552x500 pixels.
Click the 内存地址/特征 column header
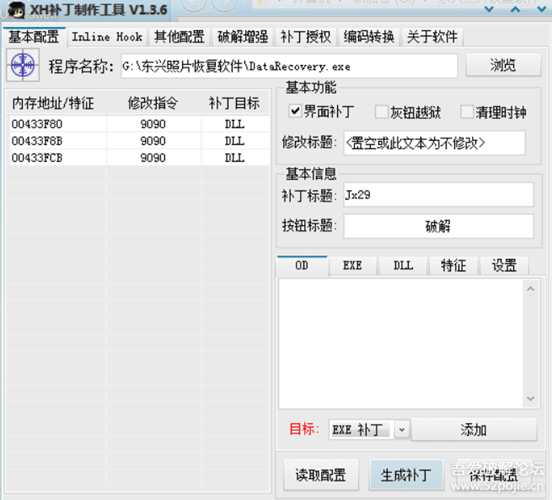coord(53,103)
